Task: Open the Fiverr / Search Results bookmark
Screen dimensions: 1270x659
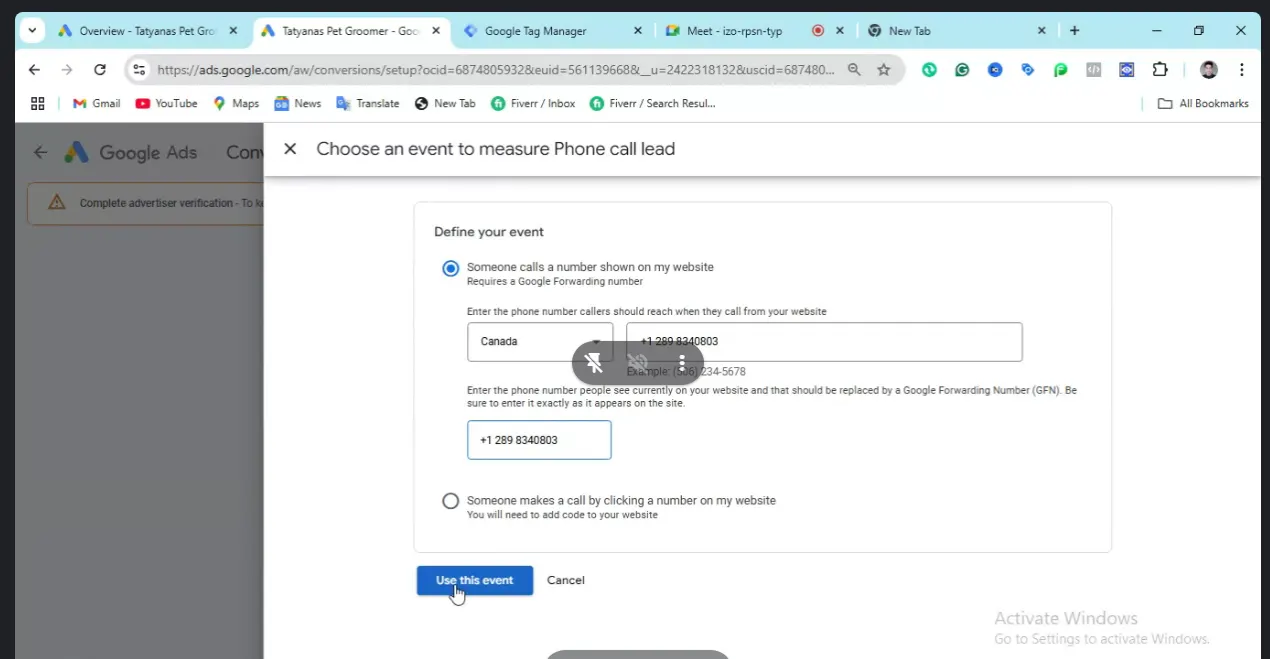Action: 652,103
